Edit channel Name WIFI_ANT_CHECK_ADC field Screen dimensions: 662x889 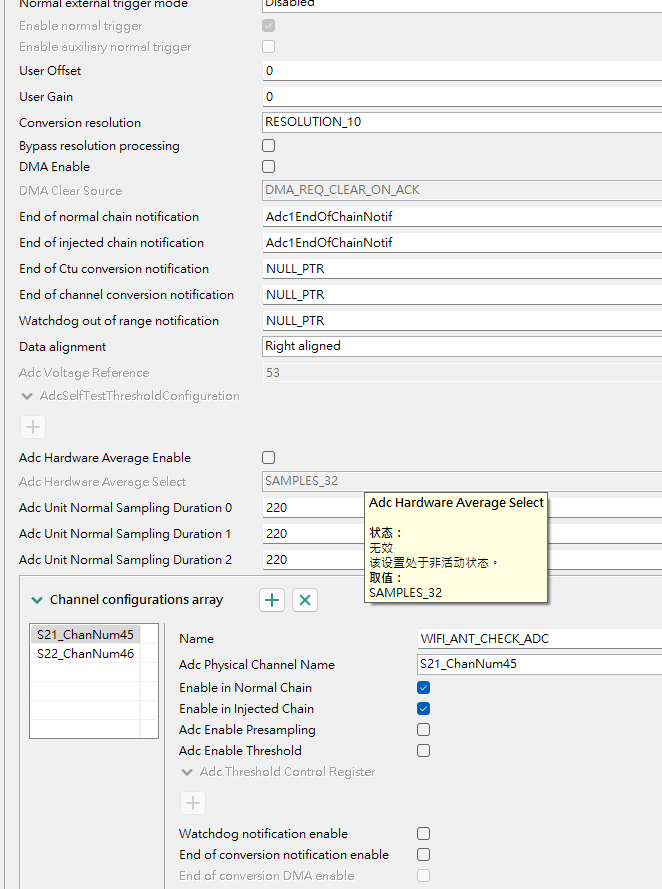pyautogui.click(x=539, y=638)
